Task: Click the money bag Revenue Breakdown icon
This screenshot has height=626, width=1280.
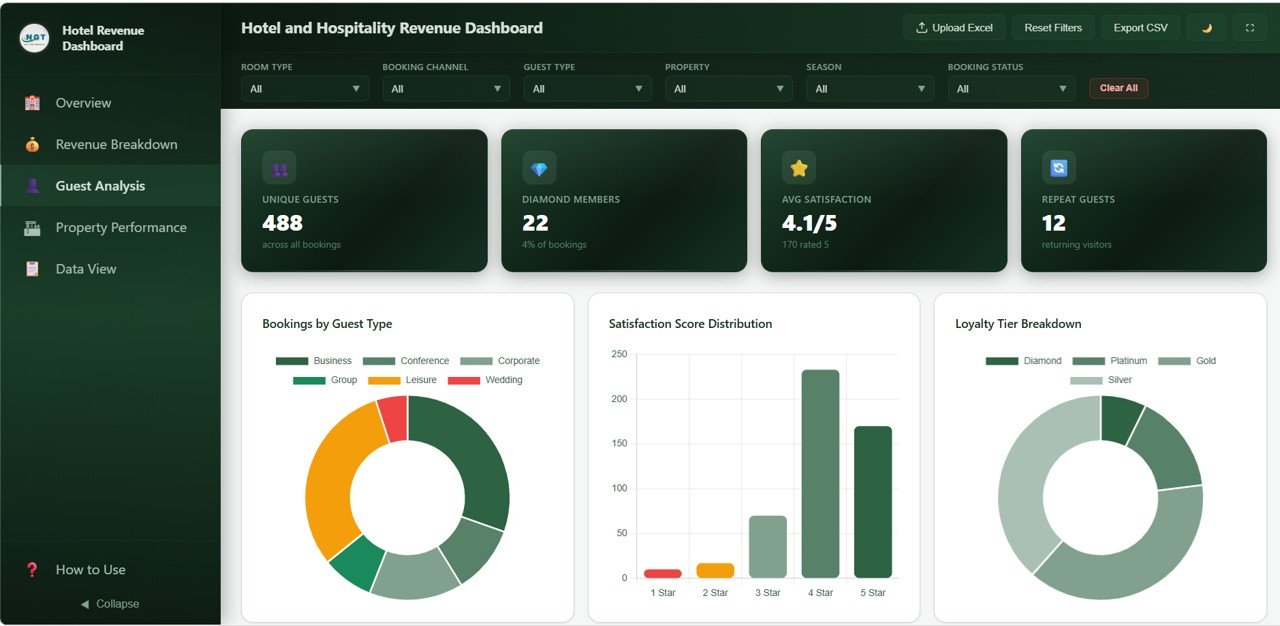Action: pos(30,144)
